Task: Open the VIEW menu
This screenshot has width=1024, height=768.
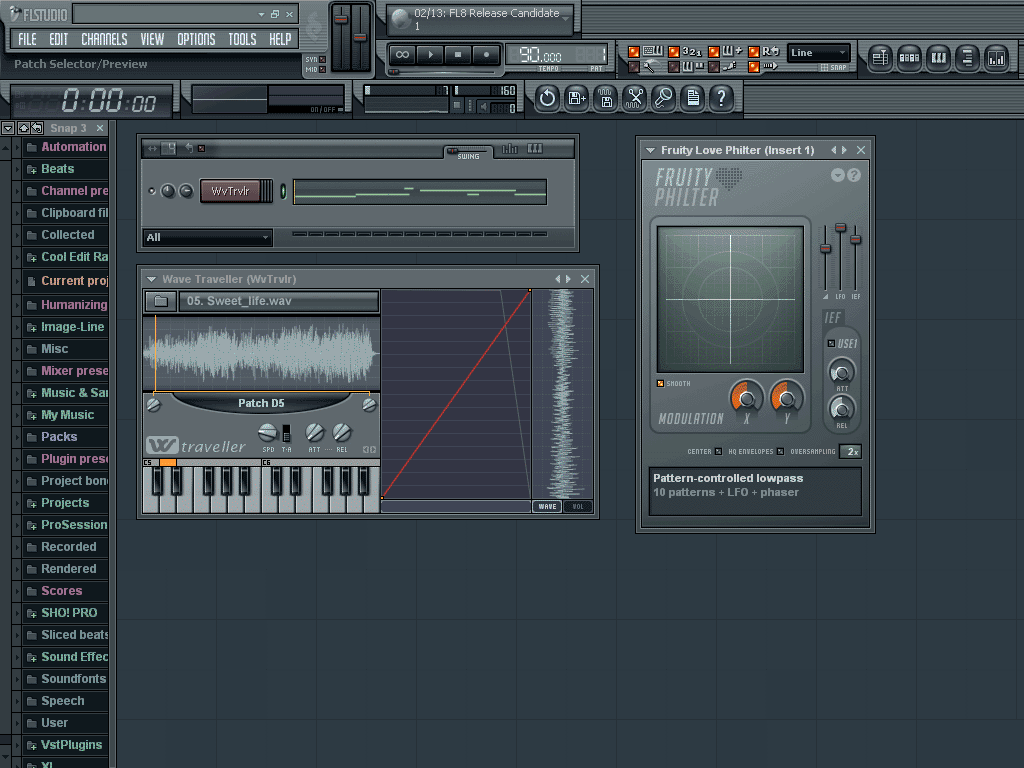Action: point(152,39)
